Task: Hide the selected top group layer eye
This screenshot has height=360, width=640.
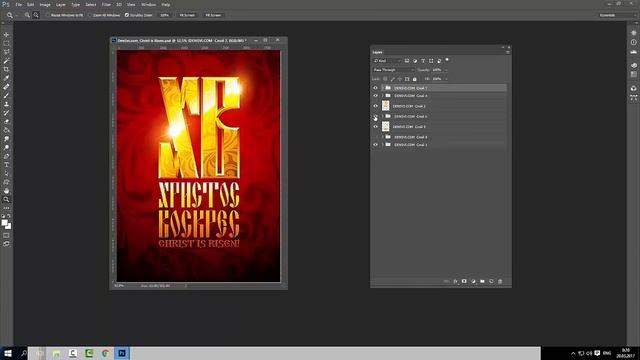Action: pos(376,88)
